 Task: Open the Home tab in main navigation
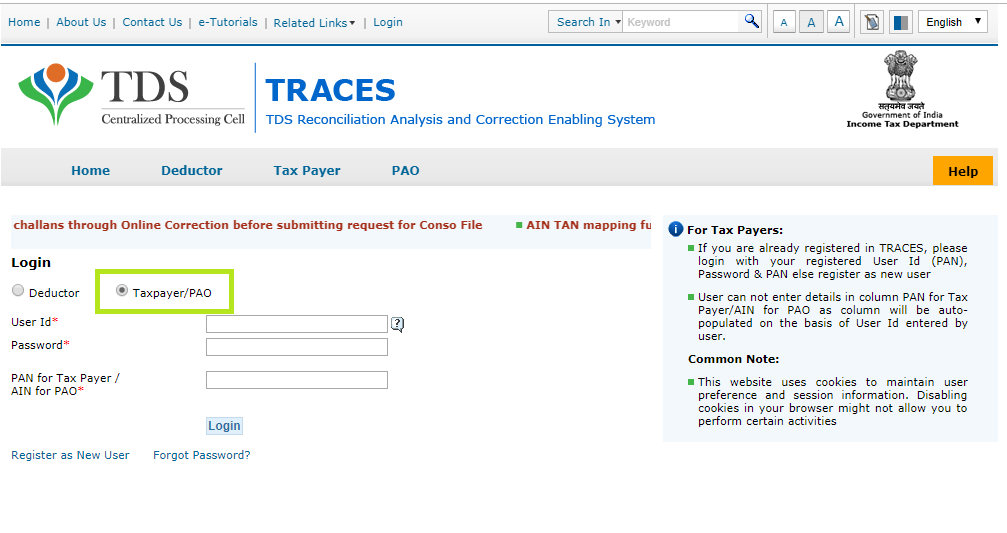(91, 170)
